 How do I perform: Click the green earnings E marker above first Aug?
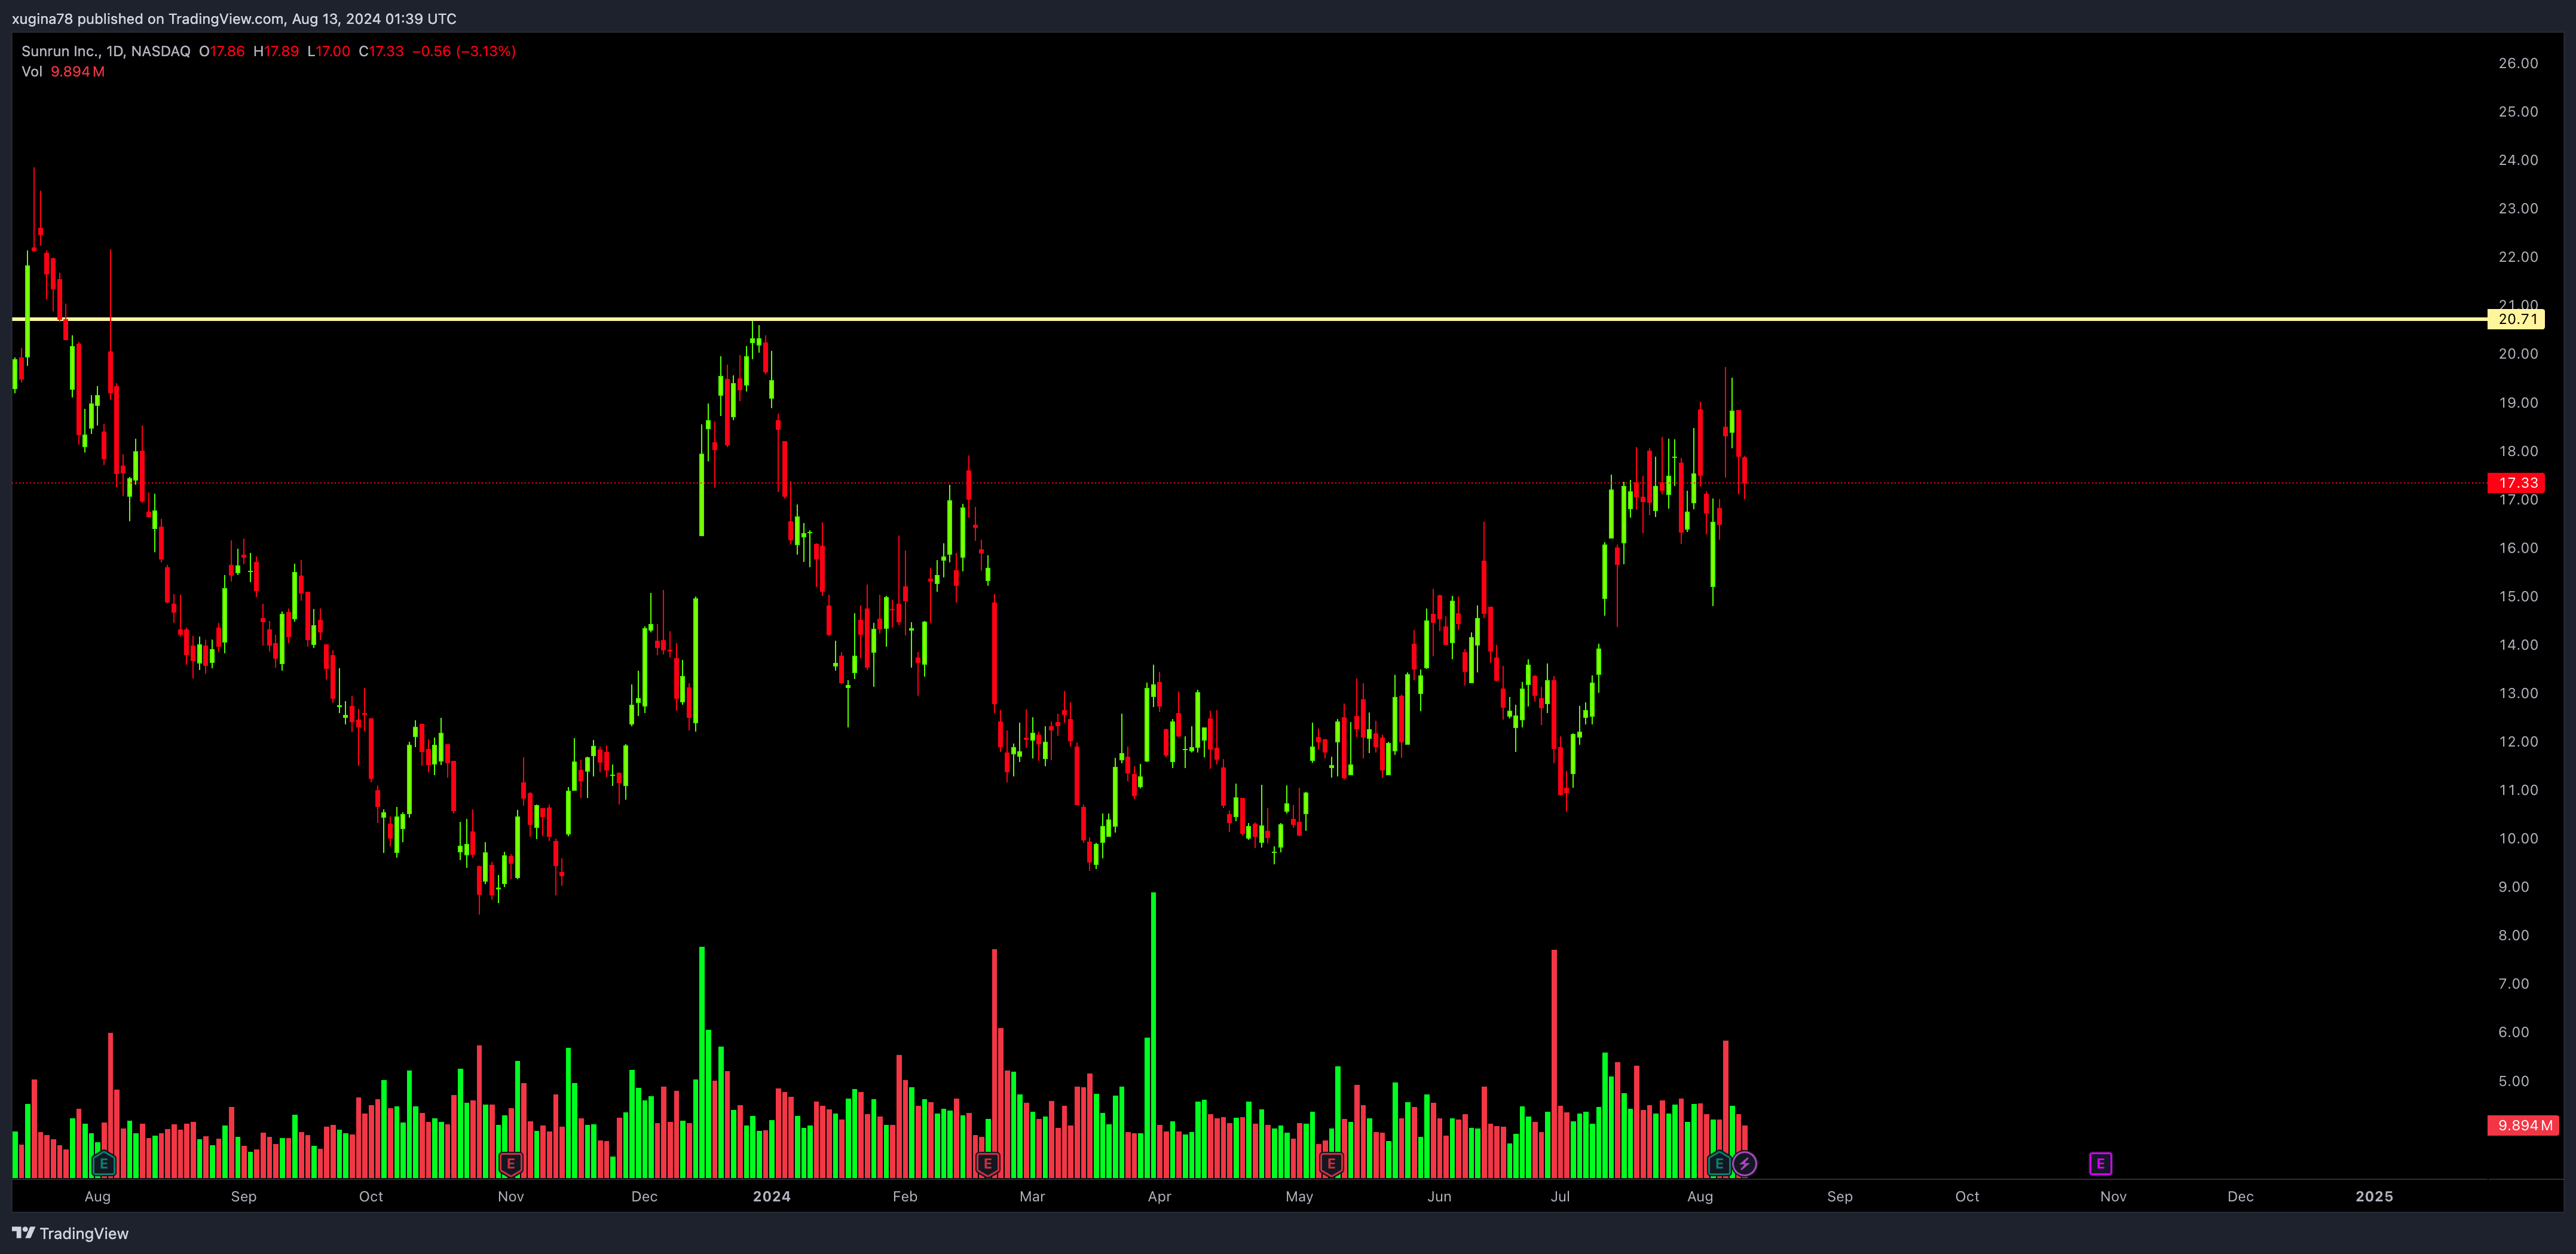point(104,1163)
